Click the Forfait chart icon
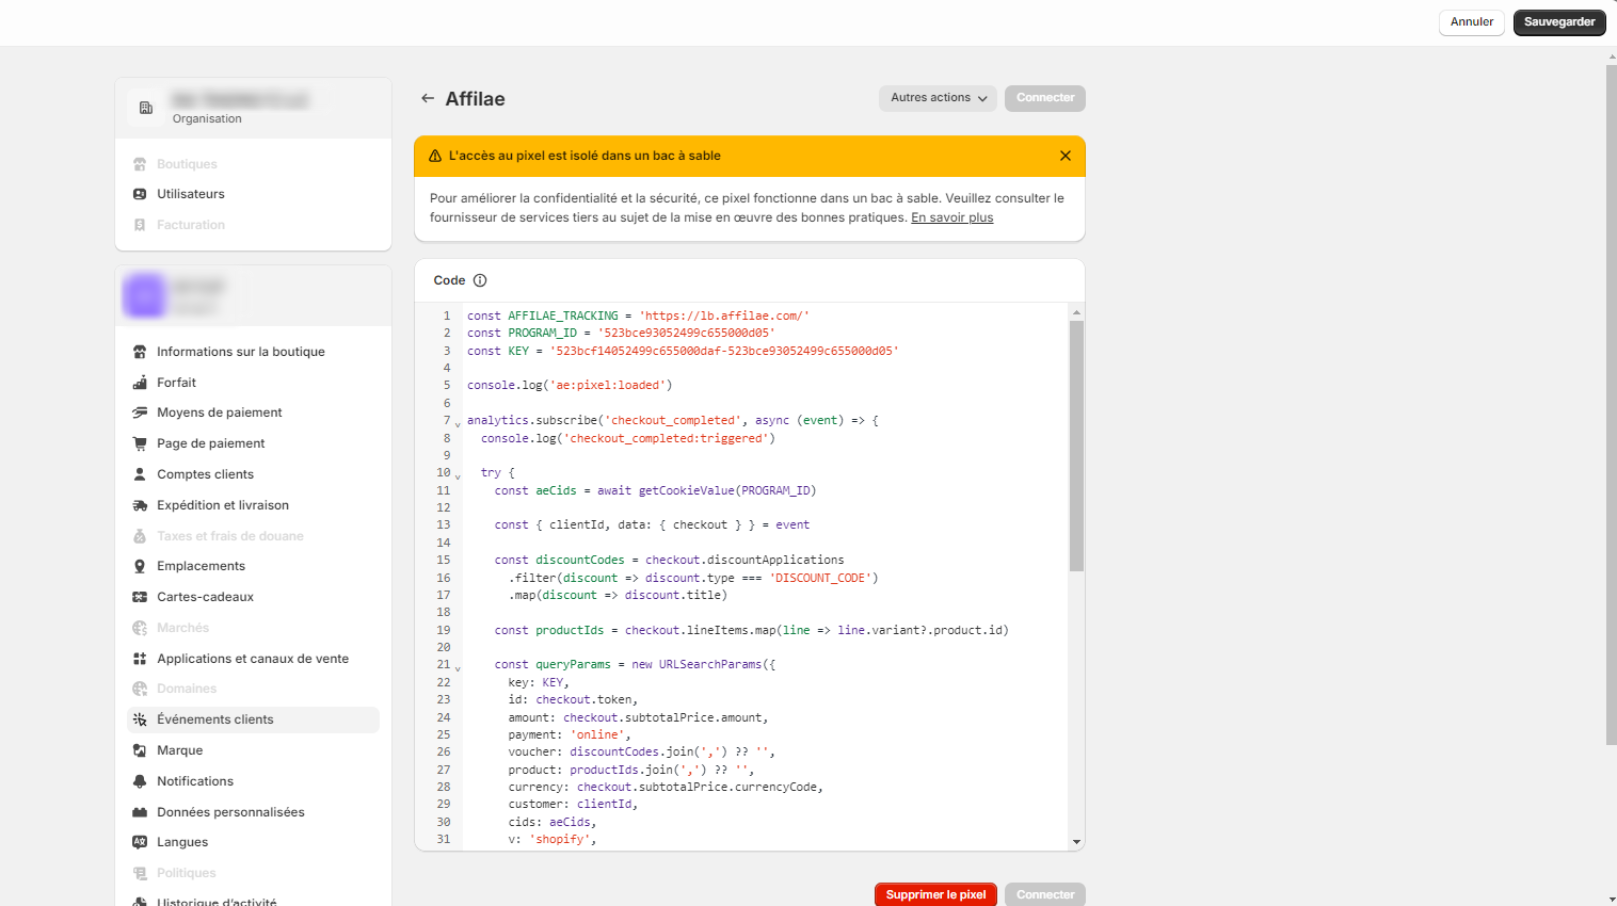The height and width of the screenshot is (906, 1617). click(140, 383)
